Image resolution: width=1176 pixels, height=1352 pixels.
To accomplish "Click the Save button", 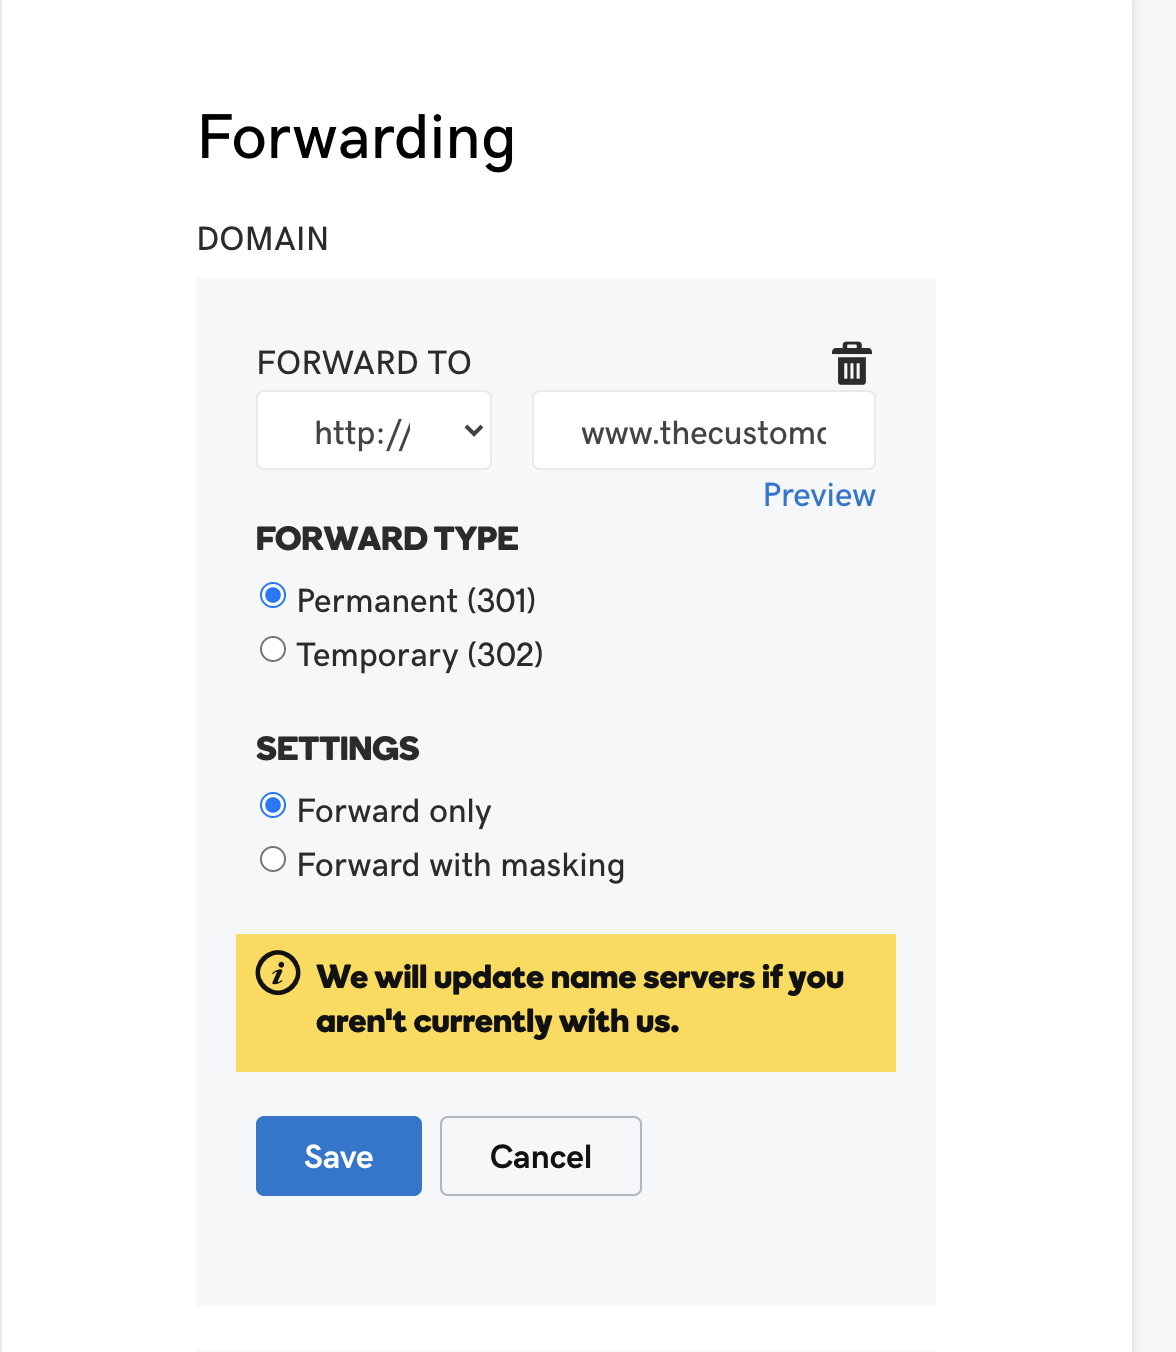I will tap(339, 1156).
